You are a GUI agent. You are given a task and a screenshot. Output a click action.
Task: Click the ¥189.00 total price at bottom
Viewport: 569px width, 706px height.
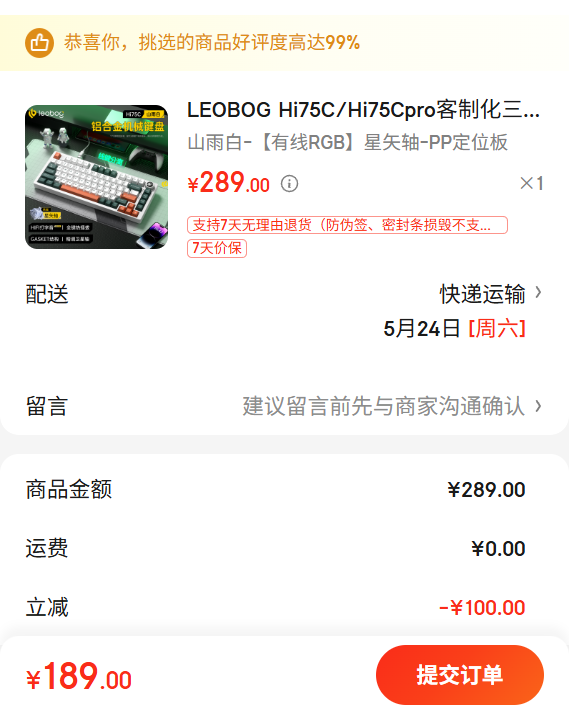[x=79, y=676]
